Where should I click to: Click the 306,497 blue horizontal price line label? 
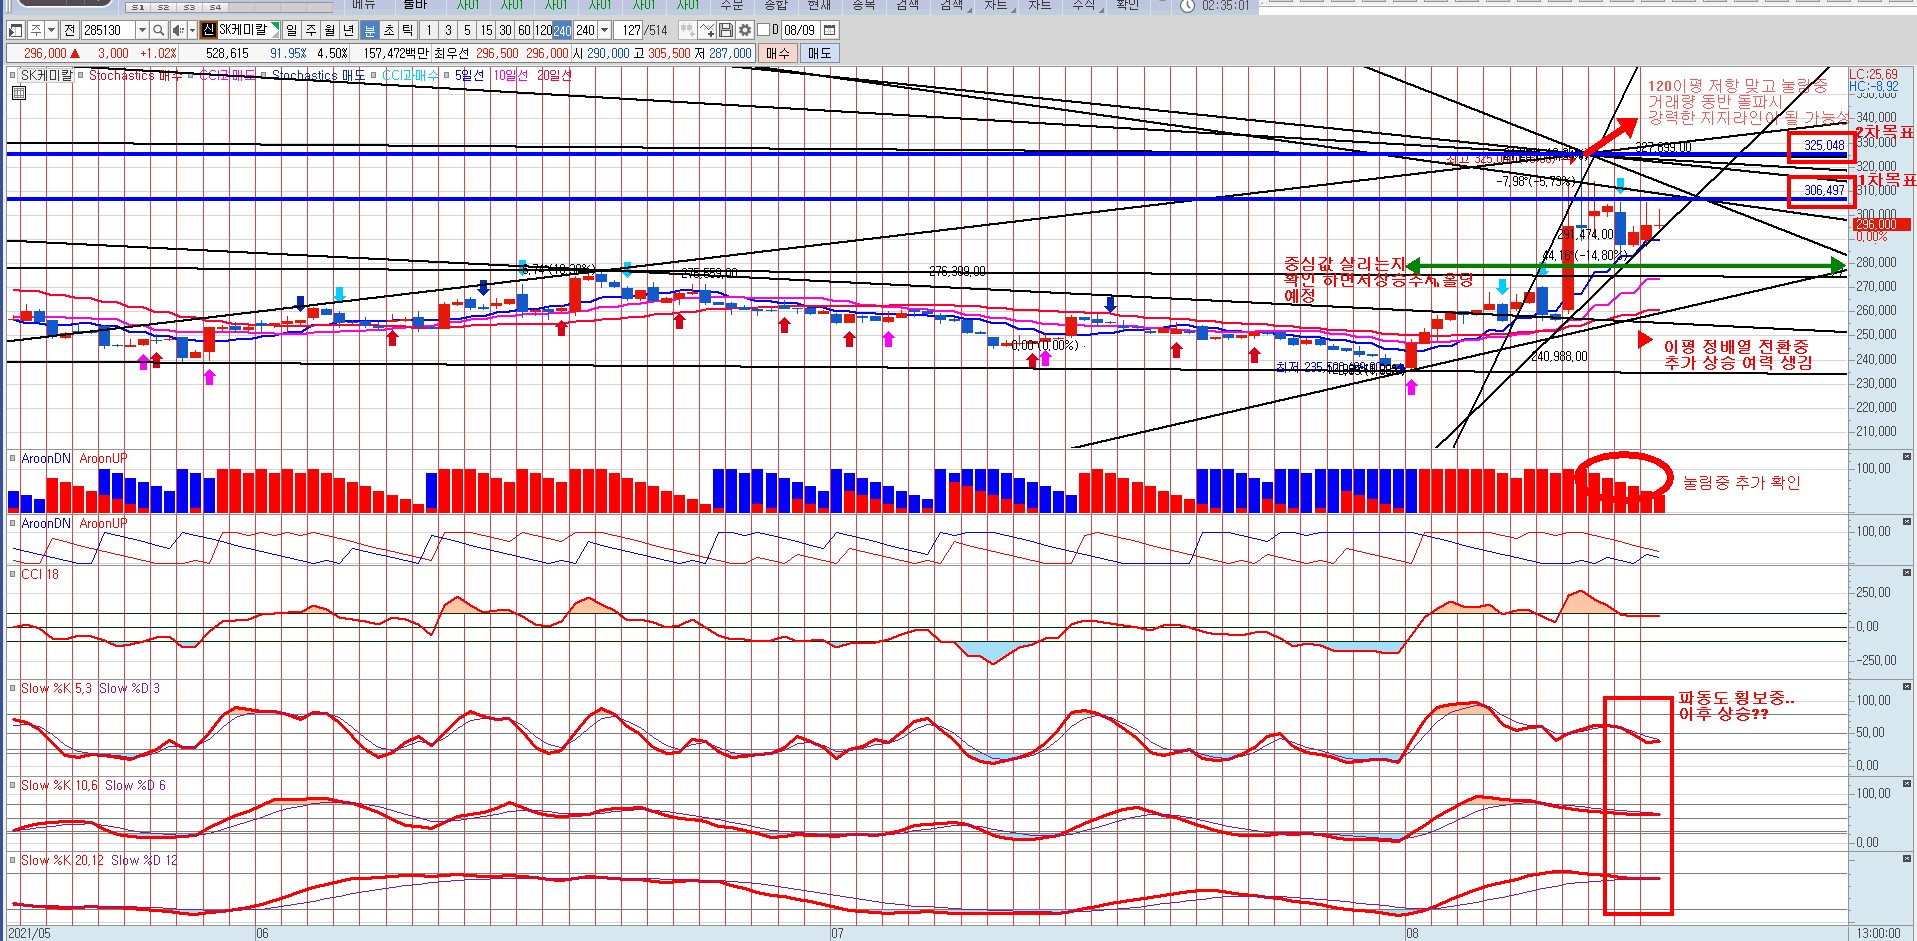1823,190
